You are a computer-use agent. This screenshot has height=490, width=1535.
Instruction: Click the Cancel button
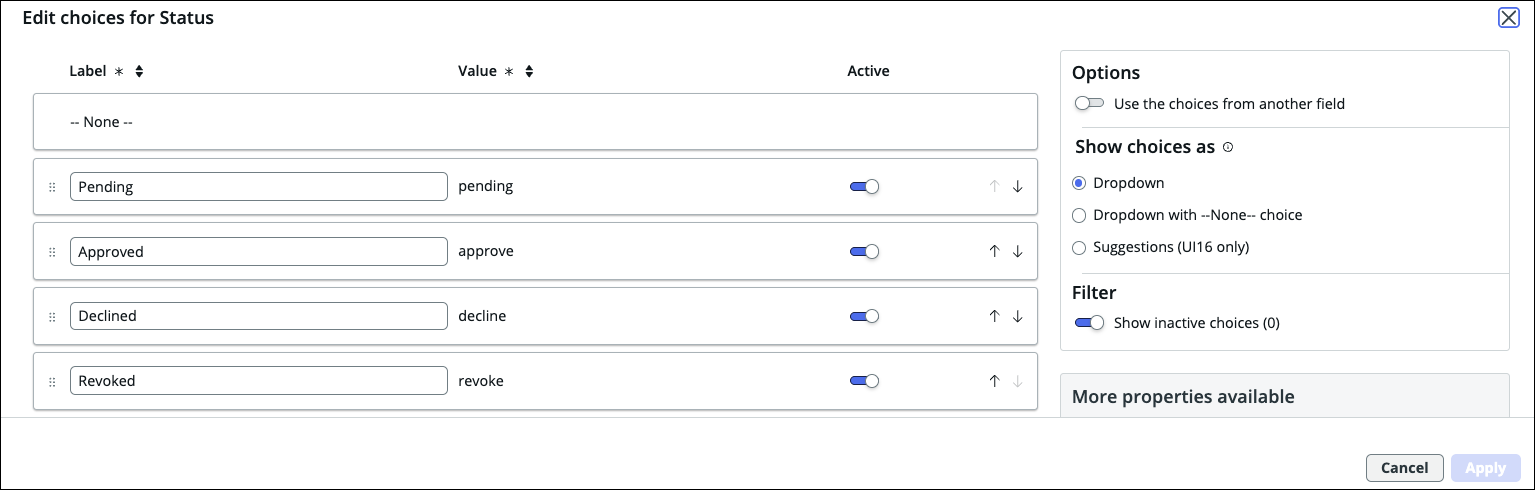point(1405,468)
